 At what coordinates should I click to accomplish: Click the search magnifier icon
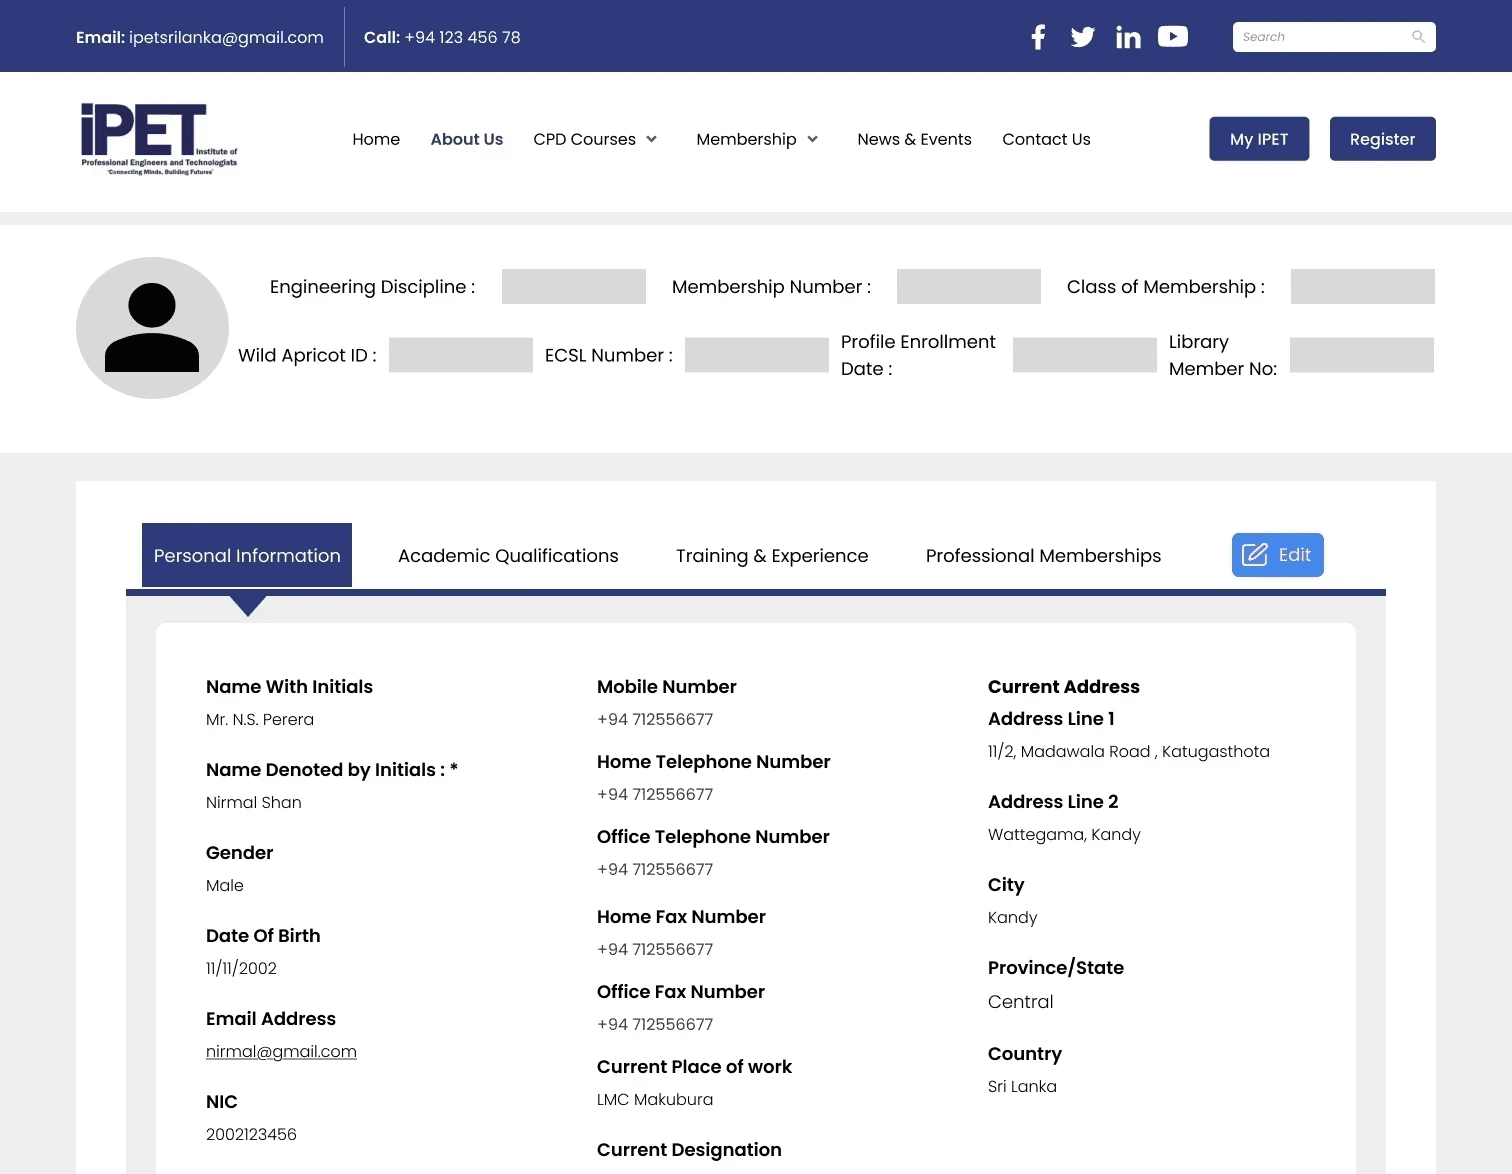click(x=1418, y=37)
